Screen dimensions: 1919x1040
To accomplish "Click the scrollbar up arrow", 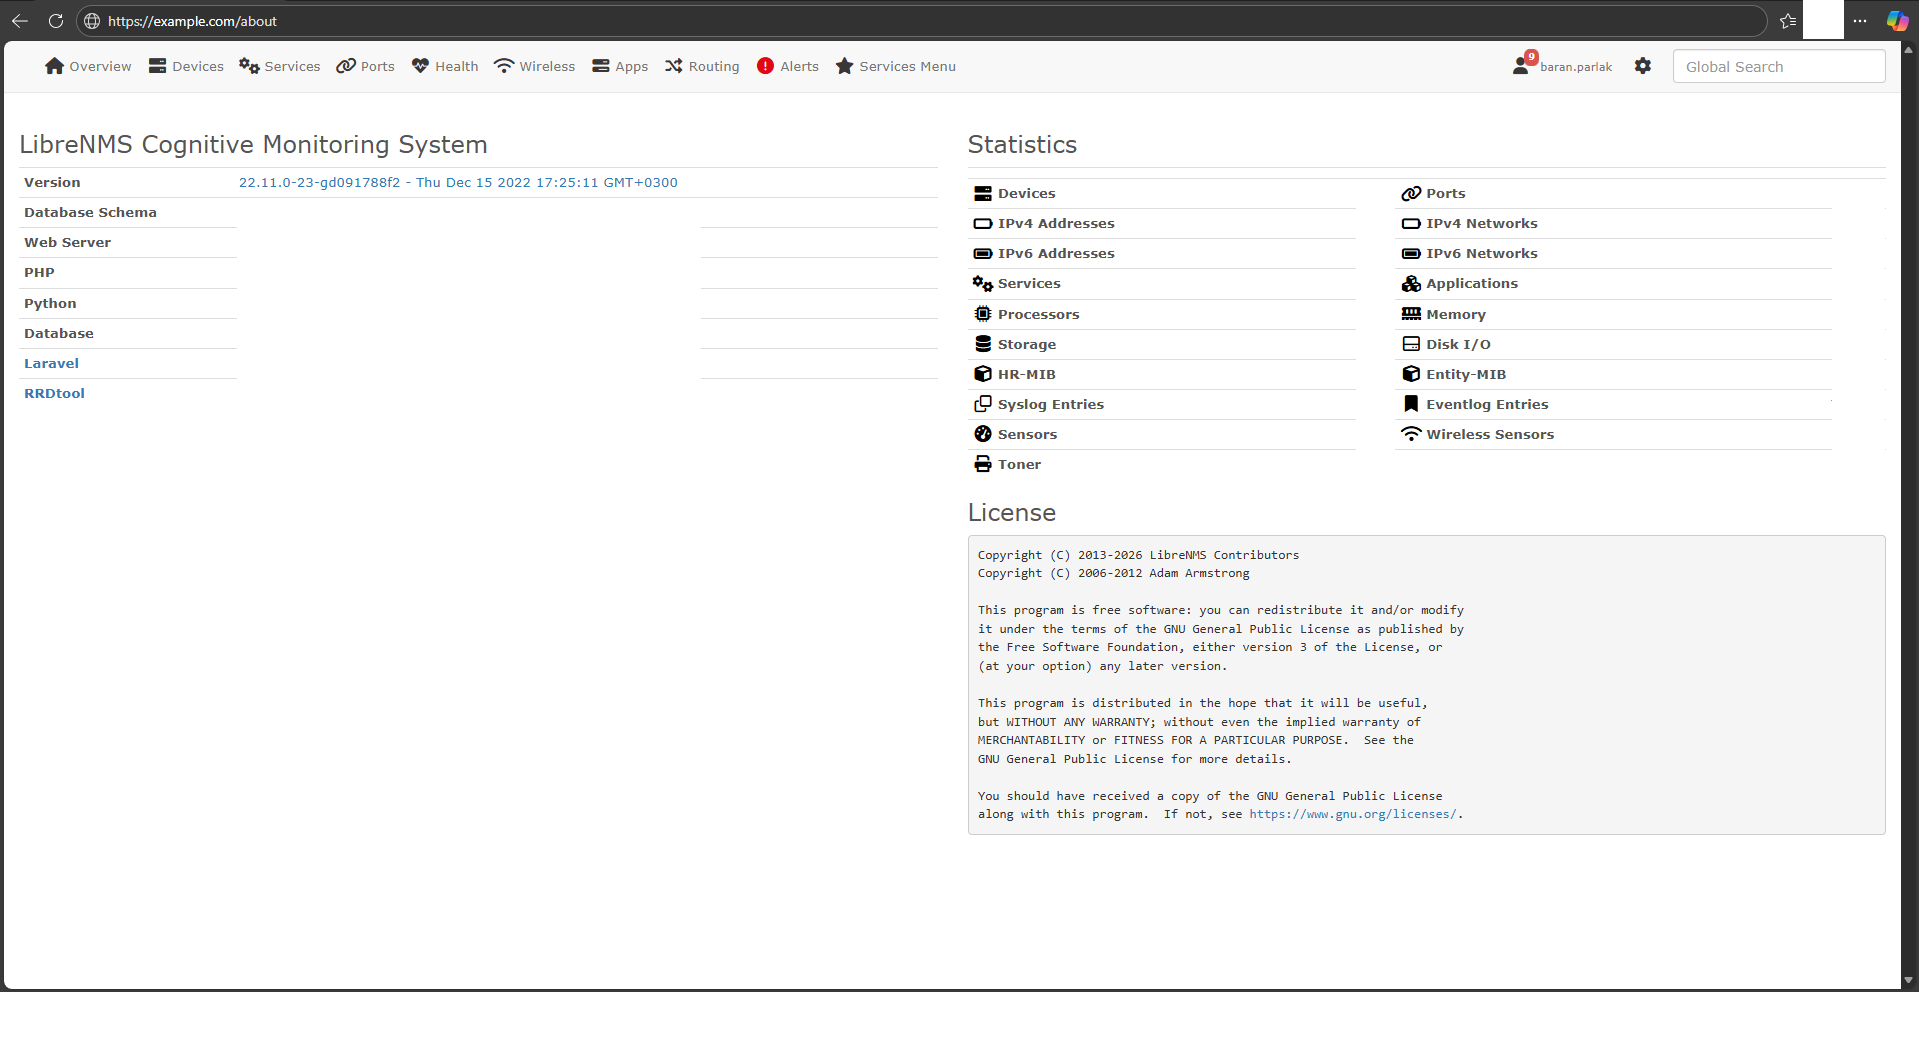I will (x=1909, y=49).
